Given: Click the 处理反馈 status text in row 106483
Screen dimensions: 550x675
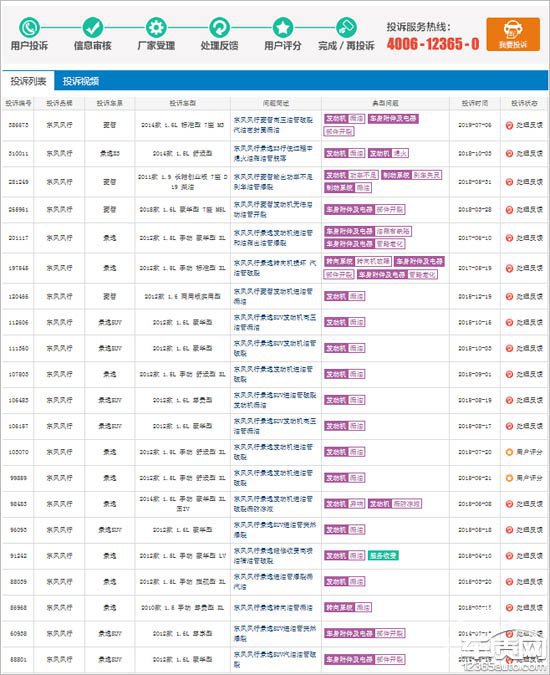Looking at the screenshot, I should tap(529, 400).
